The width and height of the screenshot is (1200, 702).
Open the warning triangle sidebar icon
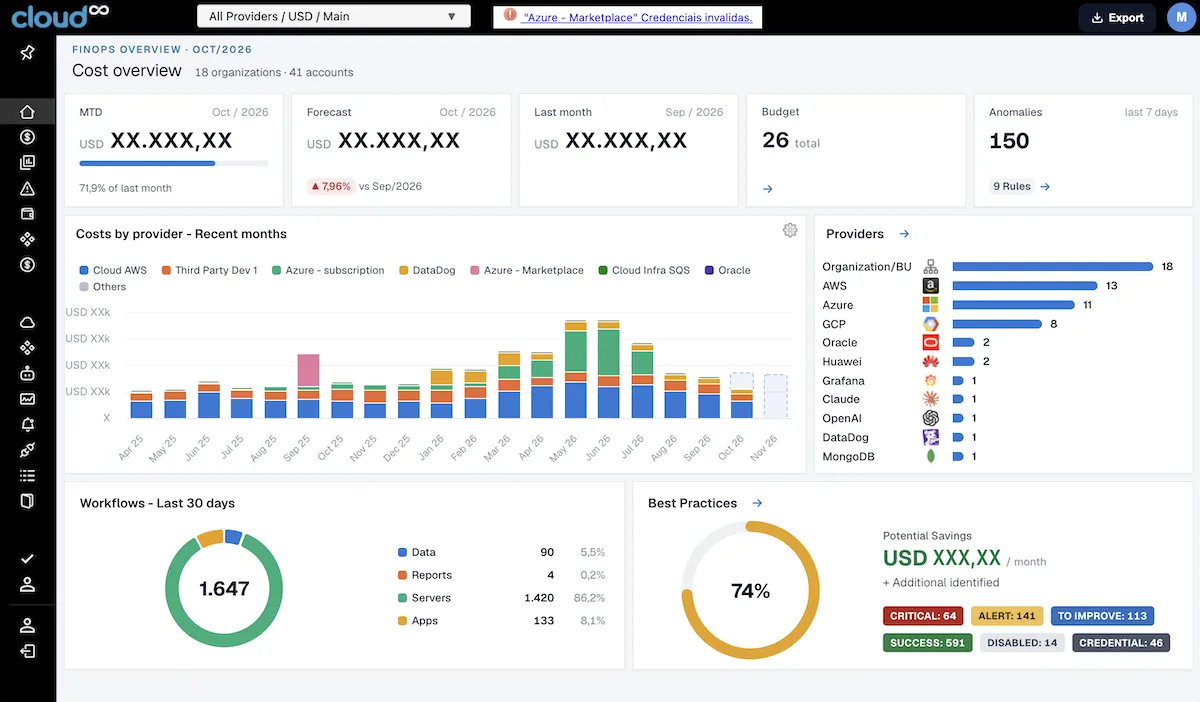point(28,188)
